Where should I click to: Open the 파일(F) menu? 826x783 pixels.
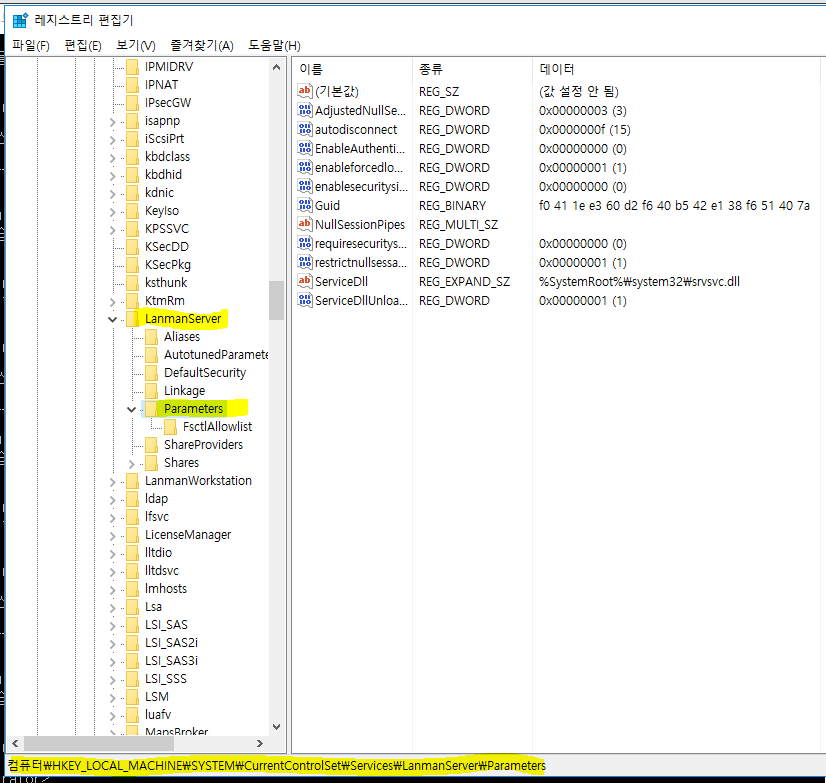(31, 46)
